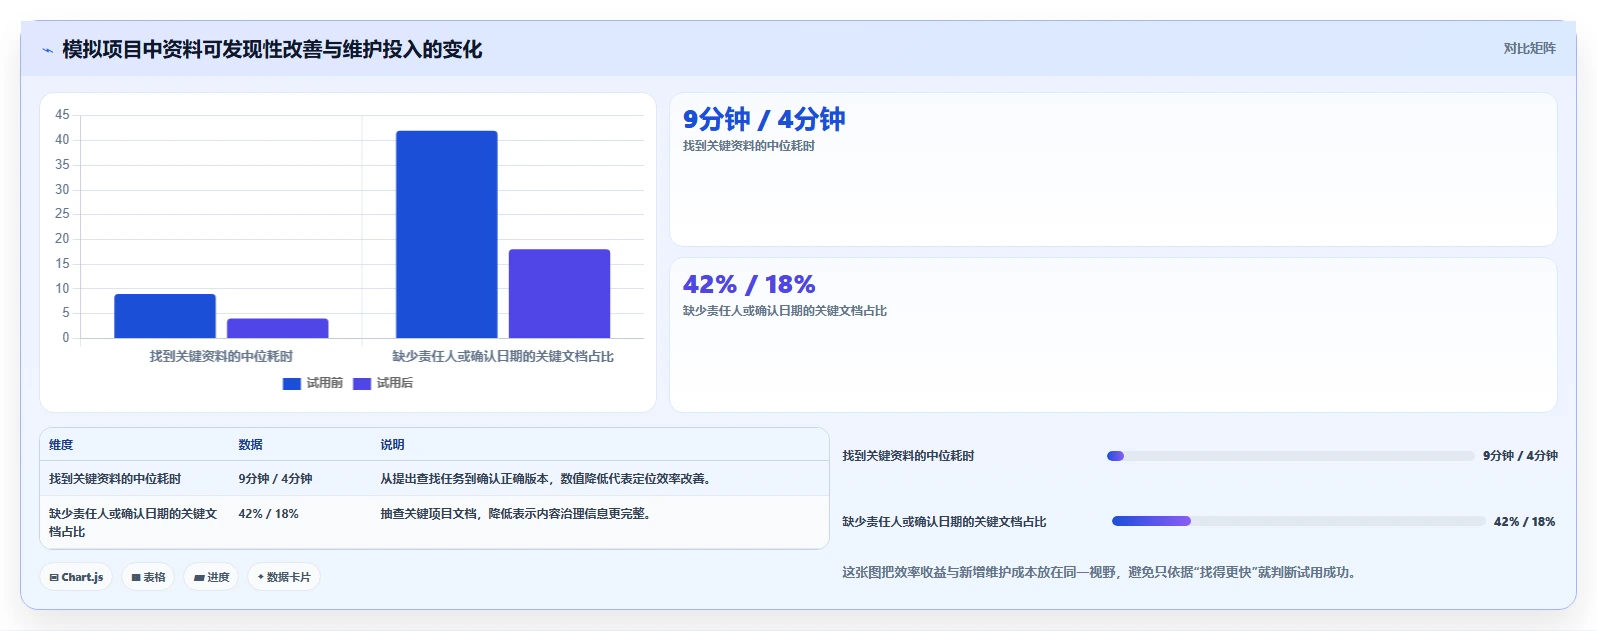This screenshot has height=631, width=1597.
Task: Click the 试用后 bar for 缺少责任人 category
Action: point(560,293)
